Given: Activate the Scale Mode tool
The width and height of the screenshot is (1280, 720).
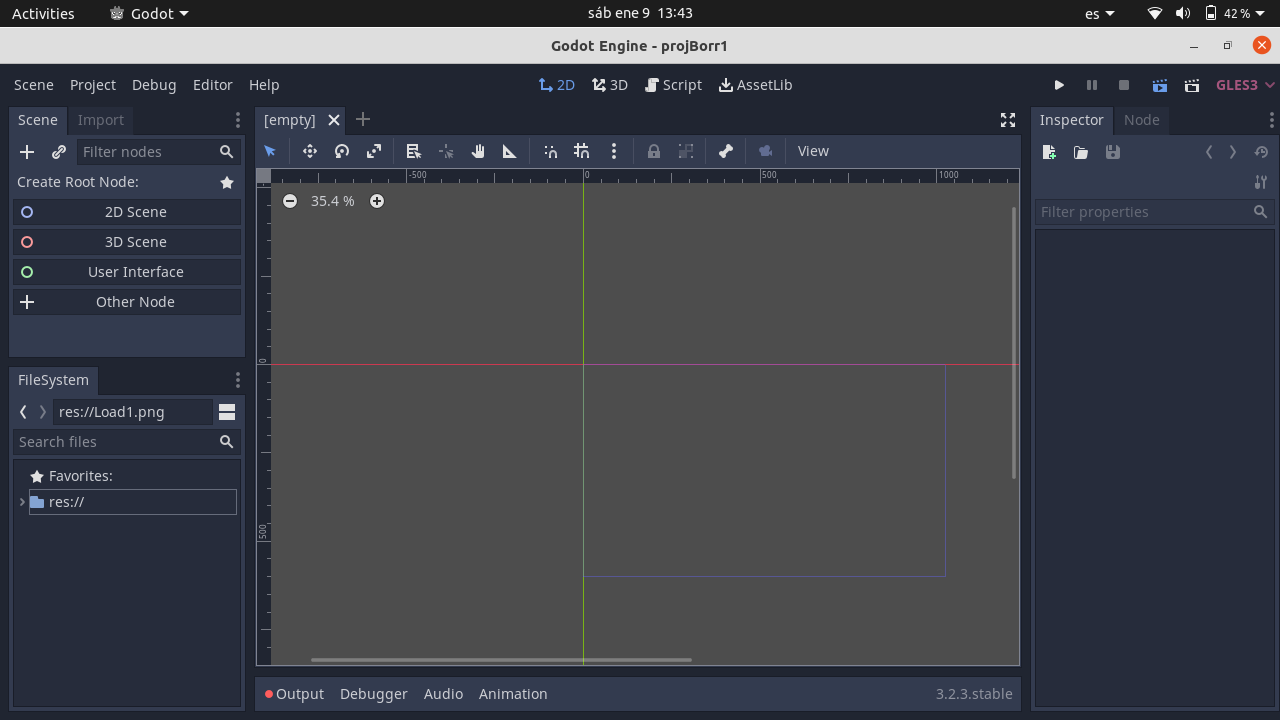Looking at the screenshot, I should tap(374, 151).
